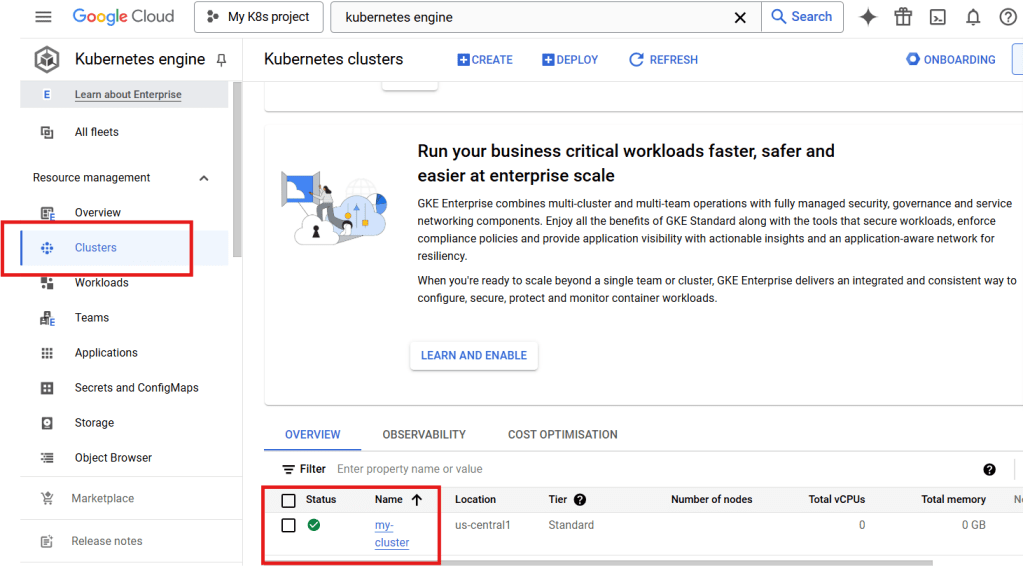Open the filter help question icon
The height and width of the screenshot is (566, 1023).
(x=989, y=469)
